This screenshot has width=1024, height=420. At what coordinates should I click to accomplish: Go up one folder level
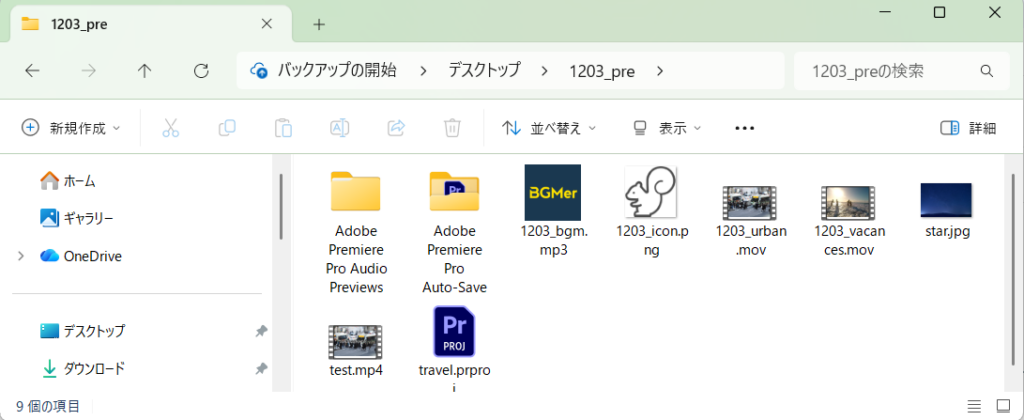pos(145,71)
